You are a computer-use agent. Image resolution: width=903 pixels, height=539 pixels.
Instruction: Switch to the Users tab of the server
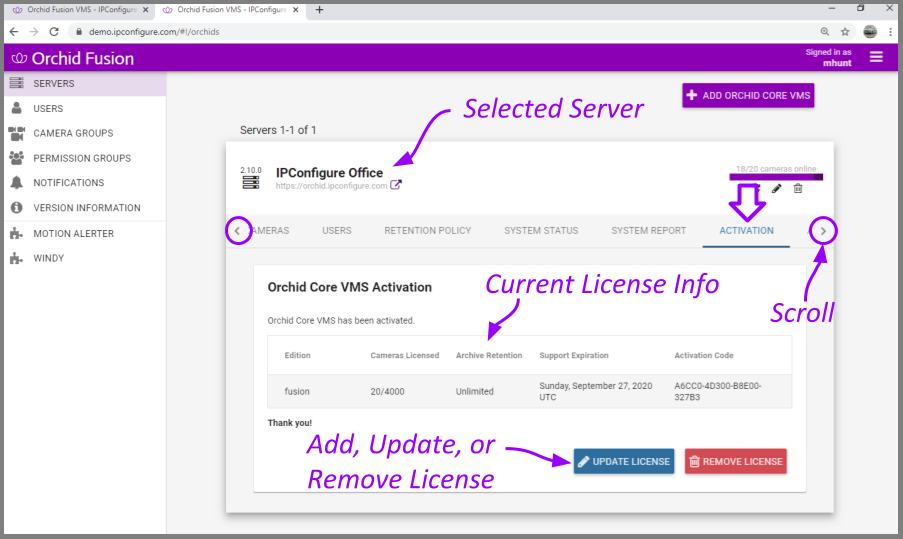click(x=337, y=230)
